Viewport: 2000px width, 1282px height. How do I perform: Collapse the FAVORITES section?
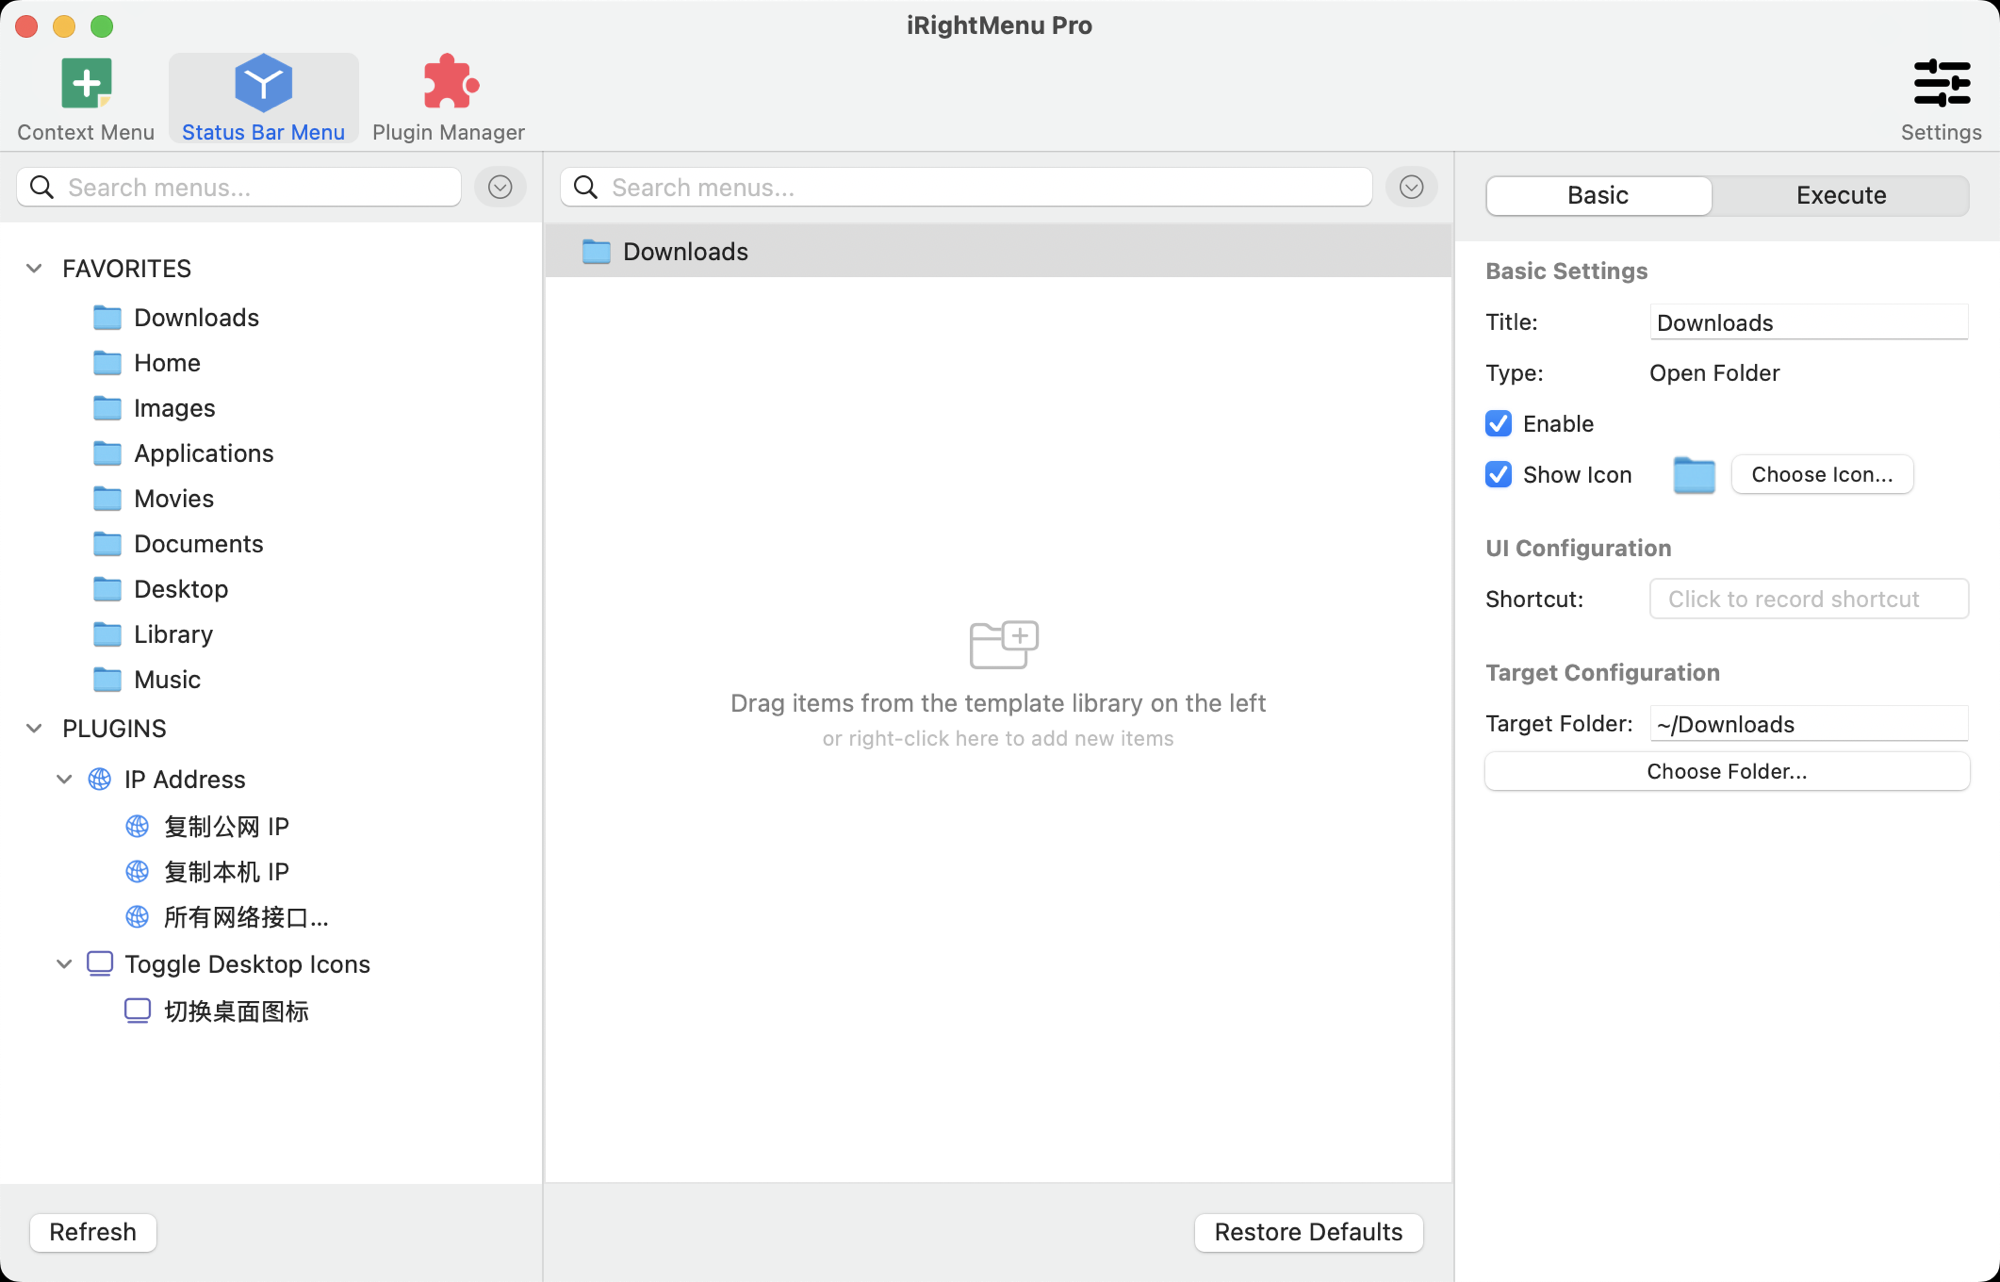point(34,269)
